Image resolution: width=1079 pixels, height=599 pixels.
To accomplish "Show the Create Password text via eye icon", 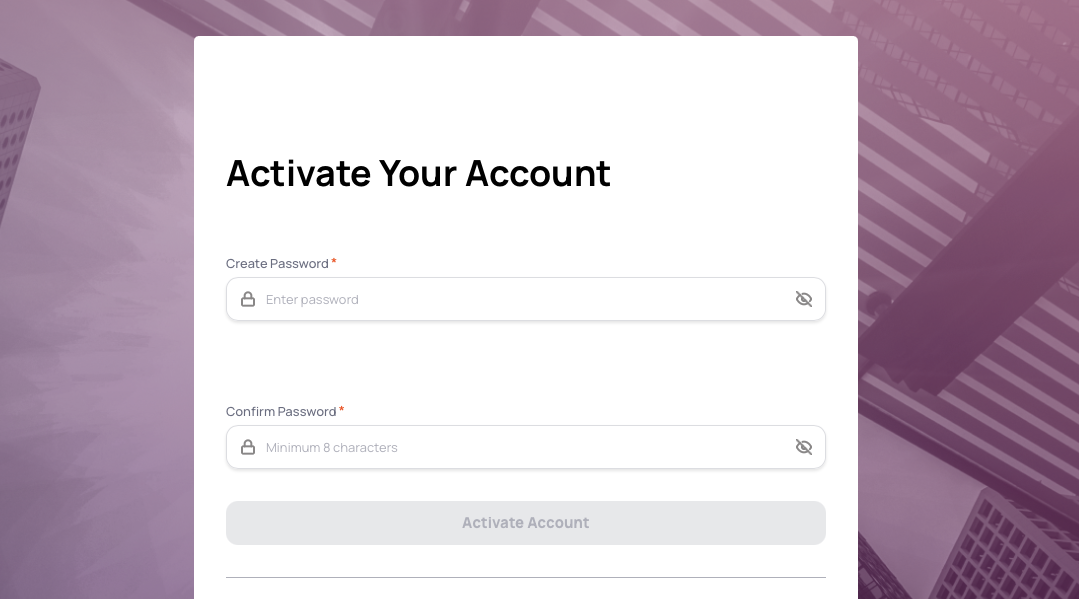I will (803, 299).
